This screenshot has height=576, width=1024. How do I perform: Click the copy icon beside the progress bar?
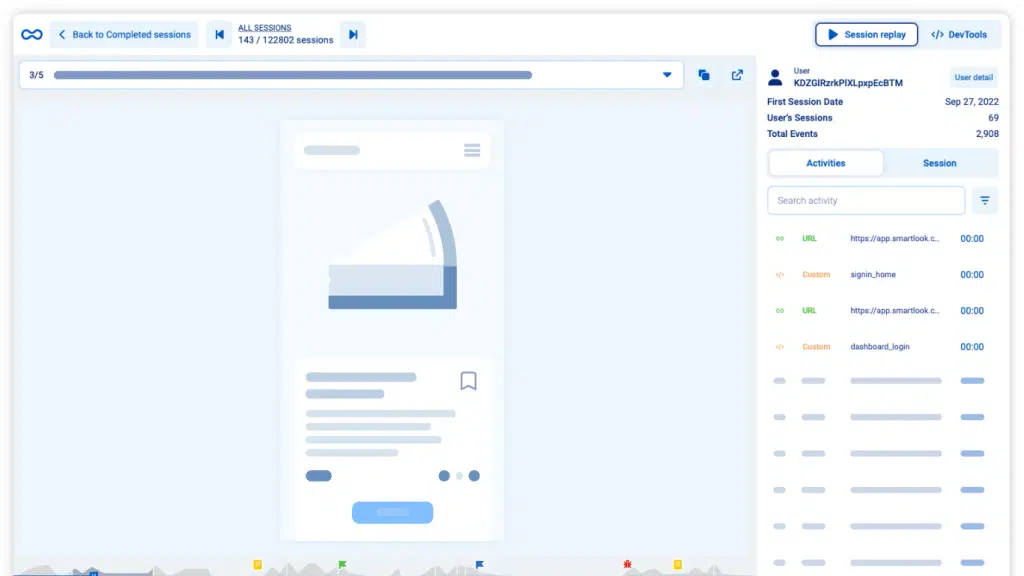(x=703, y=75)
